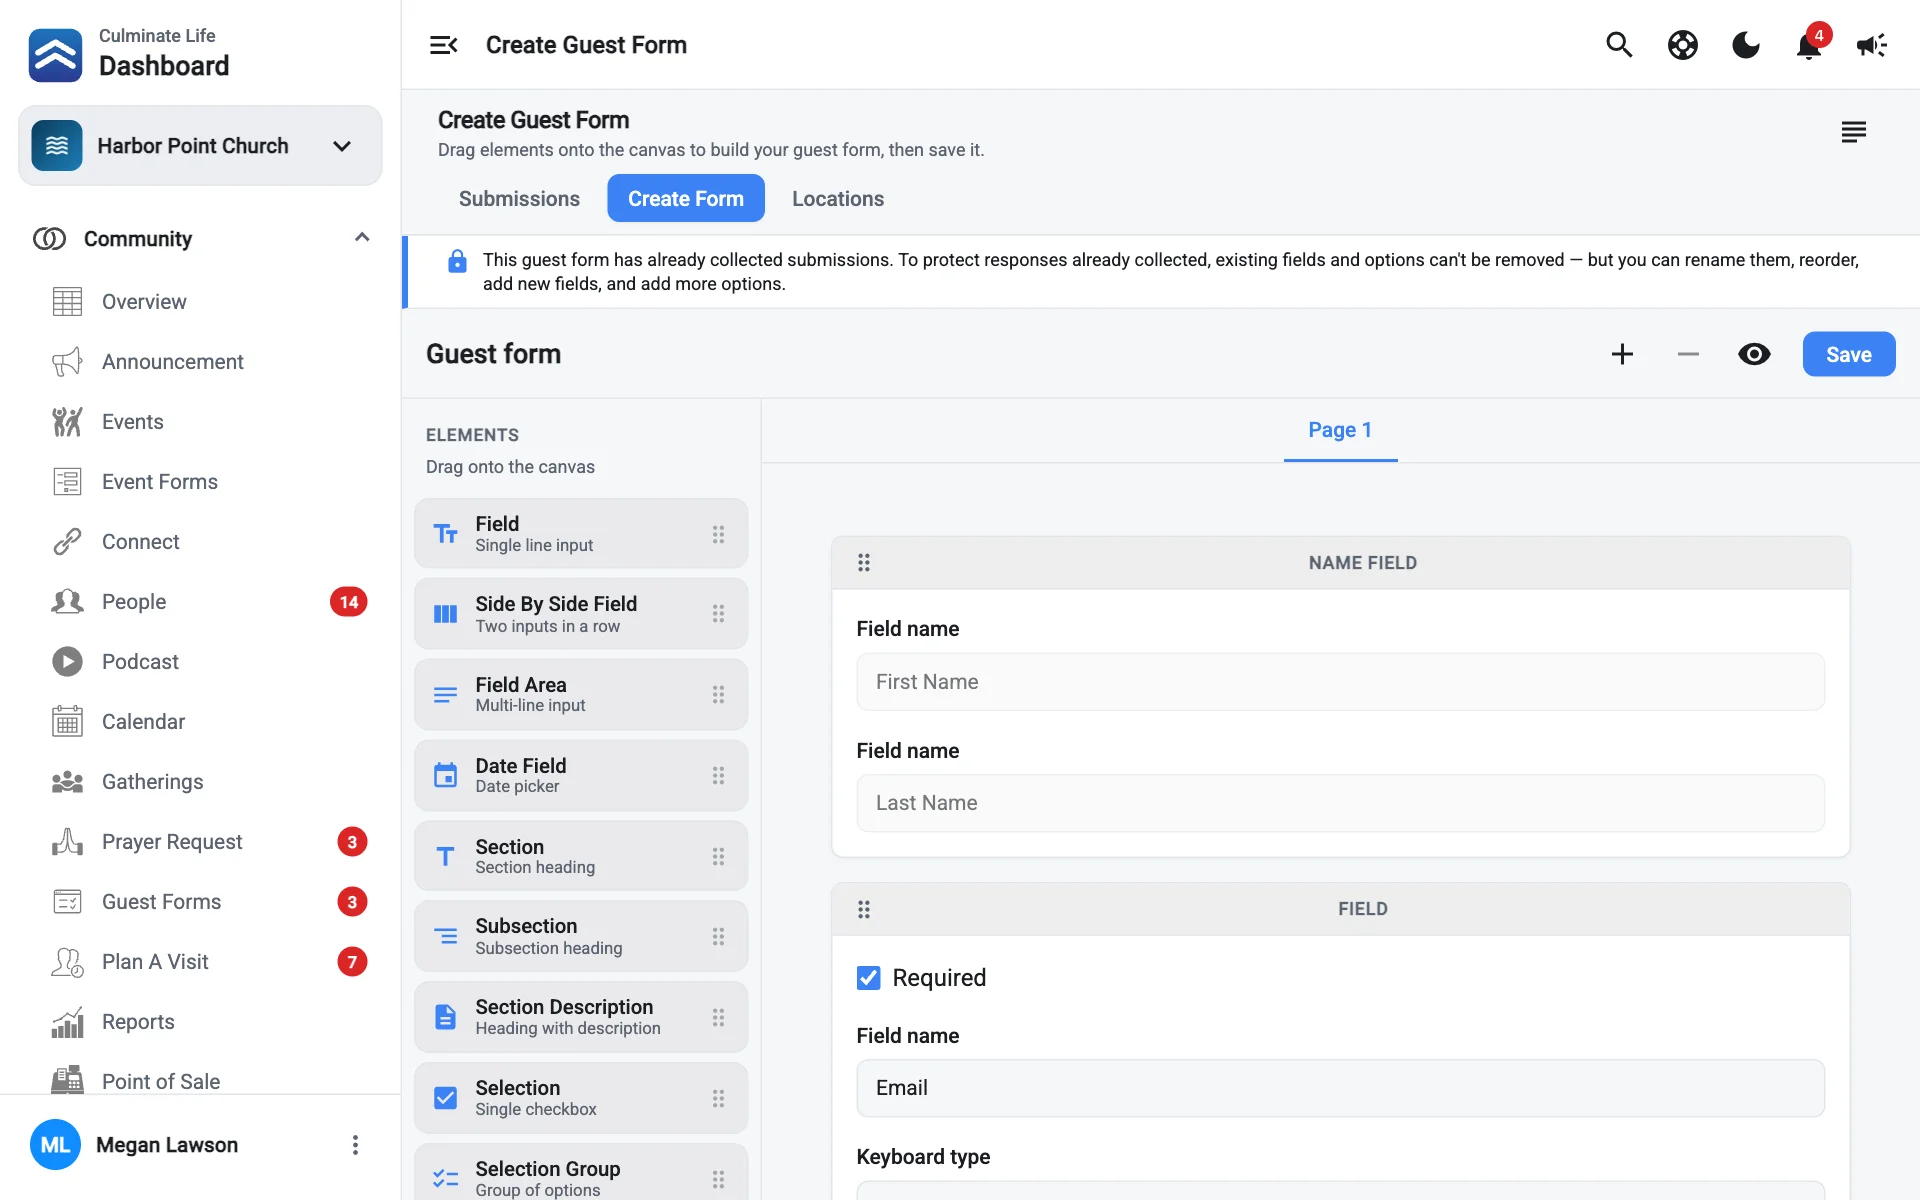Switch to the Submissions tab
The width and height of the screenshot is (1920, 1200).
(x=519, y=198)
